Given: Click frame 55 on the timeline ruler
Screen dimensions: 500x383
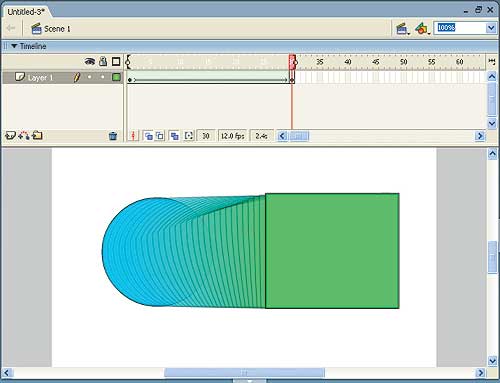Looking at the screenshot, I should tap(432, 62).
